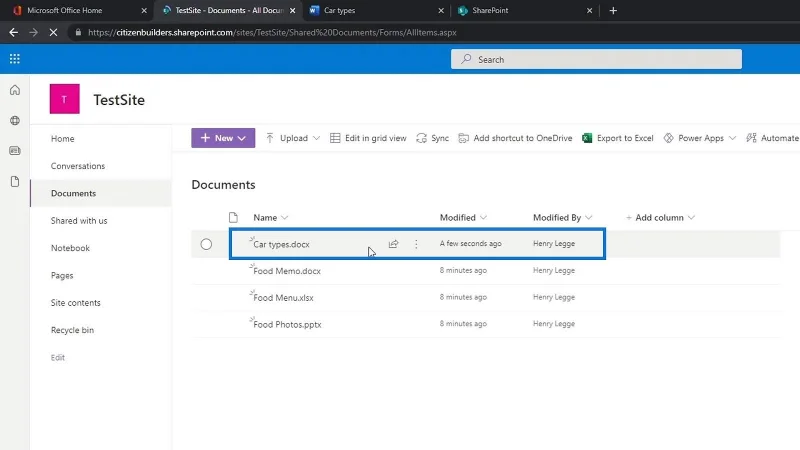The height and width of the screenshot is (450, 800).
Task: Select the Car types.docx row circle
Action: click(x=206, y=244)
